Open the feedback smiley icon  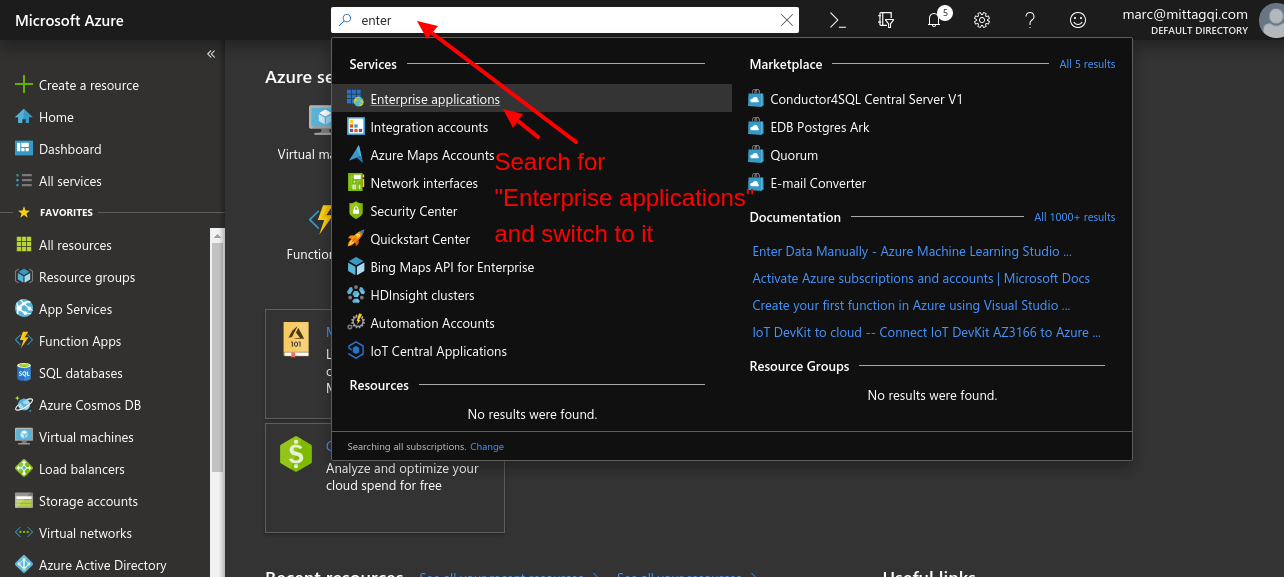(x=1078, y=20)
